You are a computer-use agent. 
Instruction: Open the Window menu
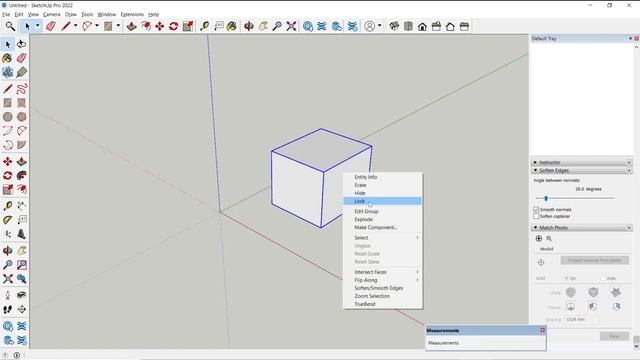[107, 14]
